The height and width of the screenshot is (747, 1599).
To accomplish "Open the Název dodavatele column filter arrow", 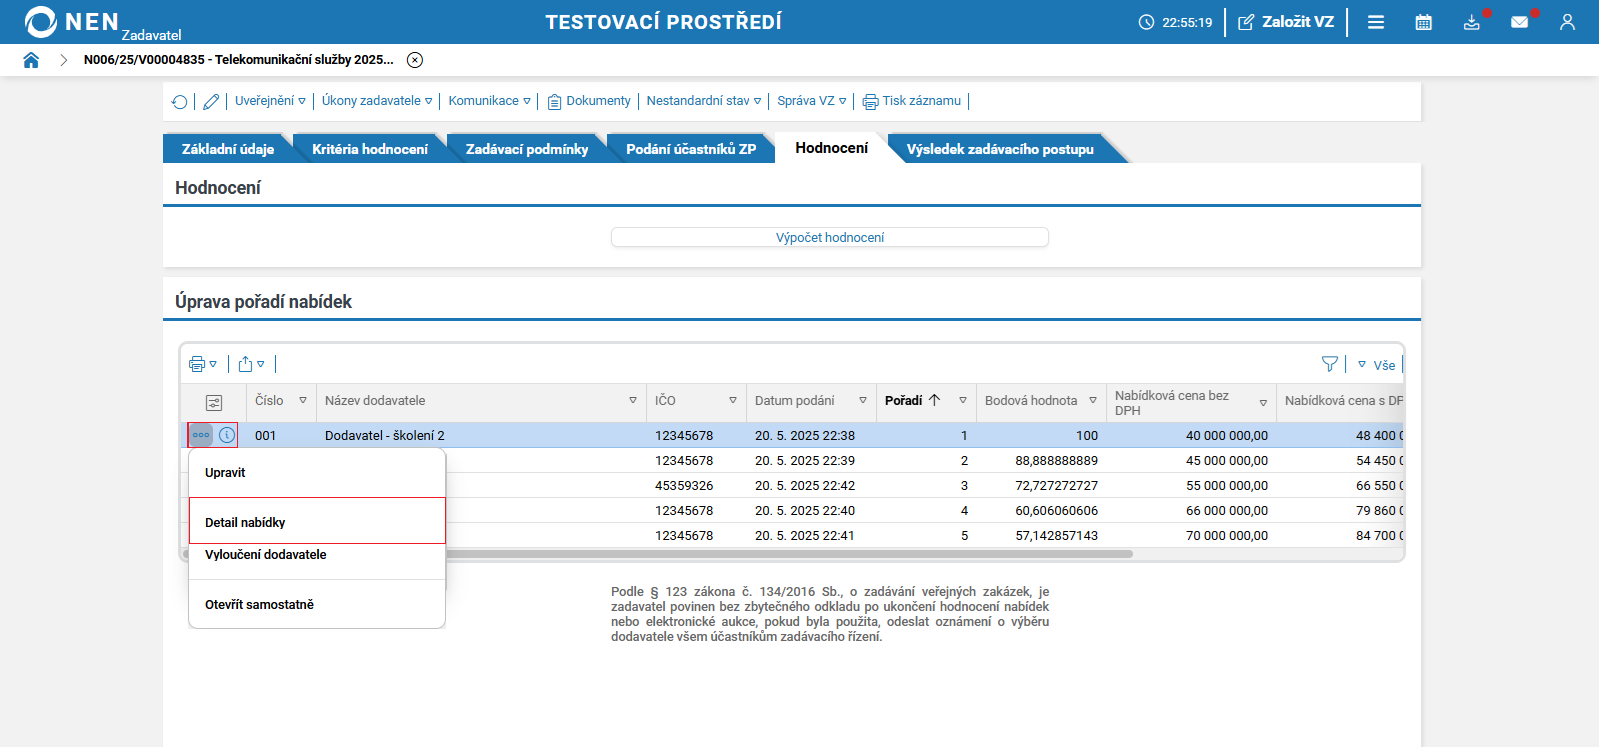I will coord(633,401).
